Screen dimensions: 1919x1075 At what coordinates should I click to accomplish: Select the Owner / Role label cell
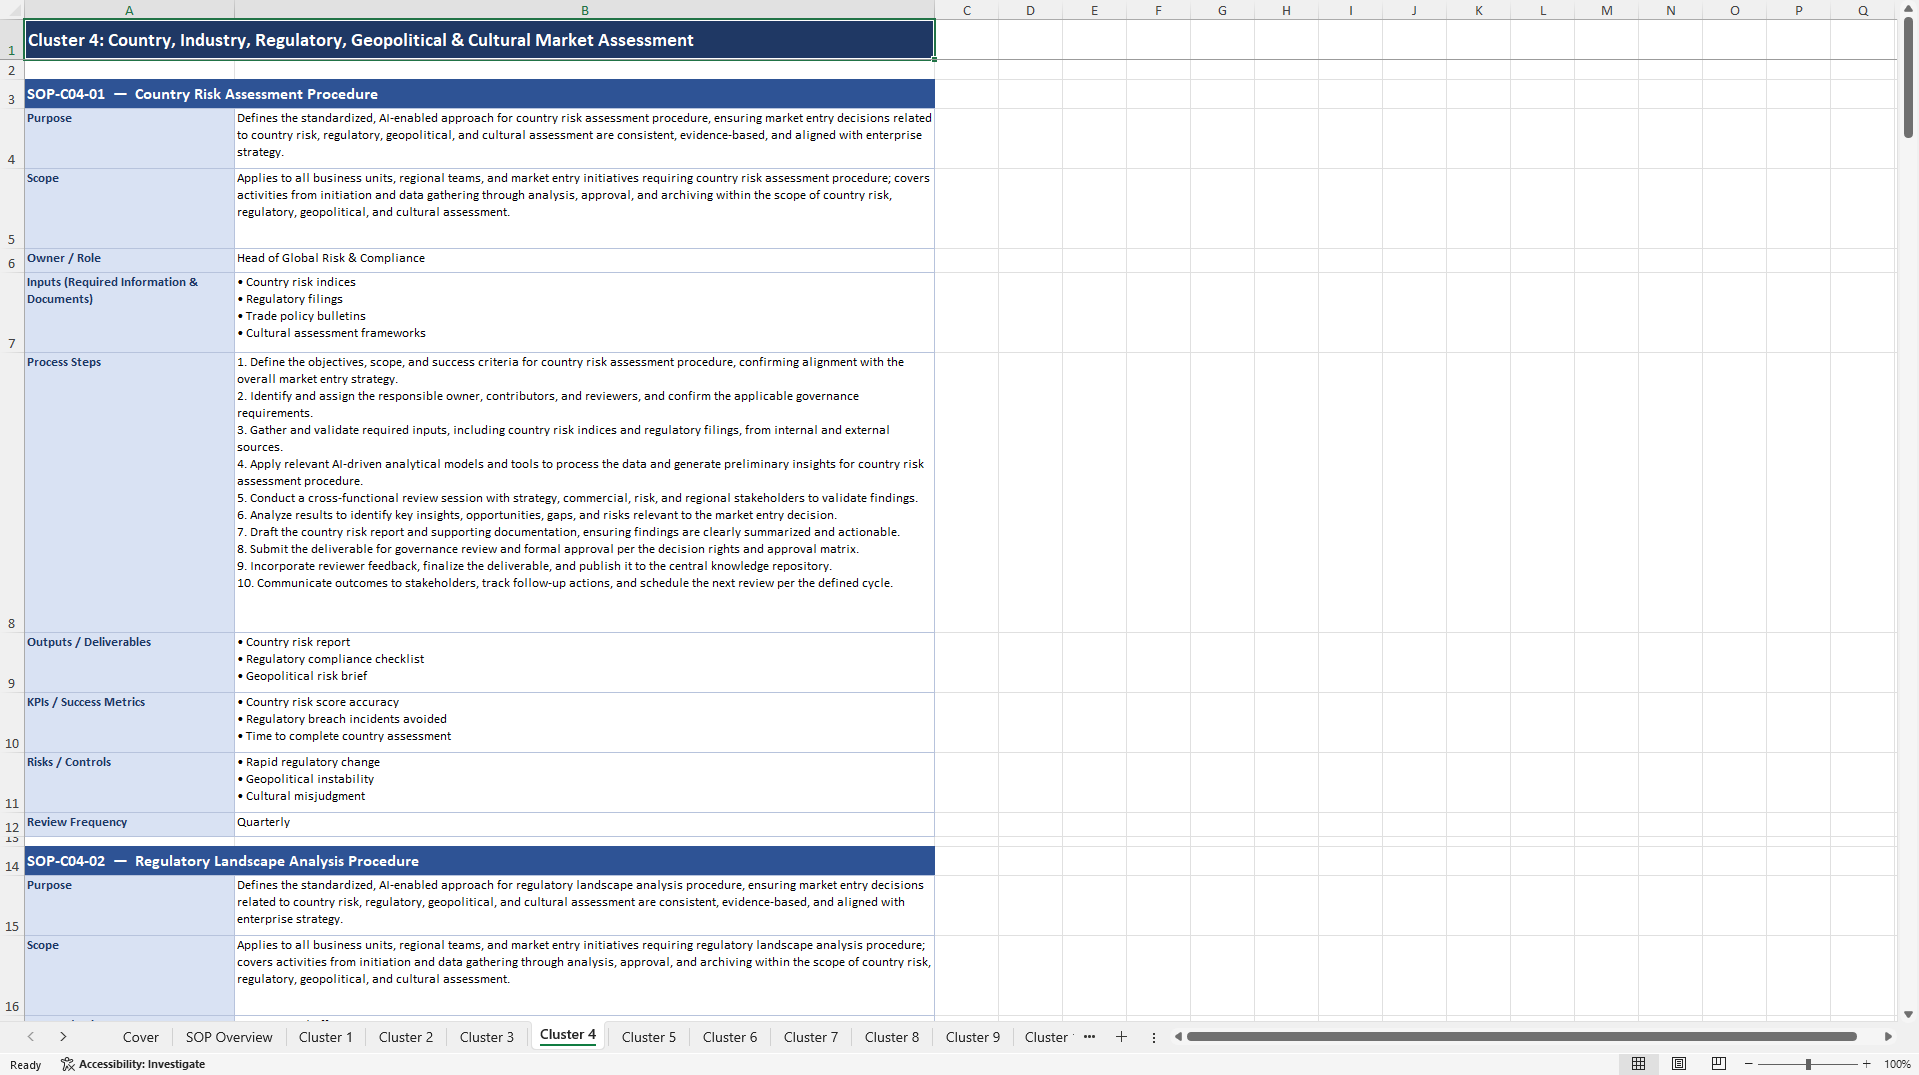[x=129, y=260]
